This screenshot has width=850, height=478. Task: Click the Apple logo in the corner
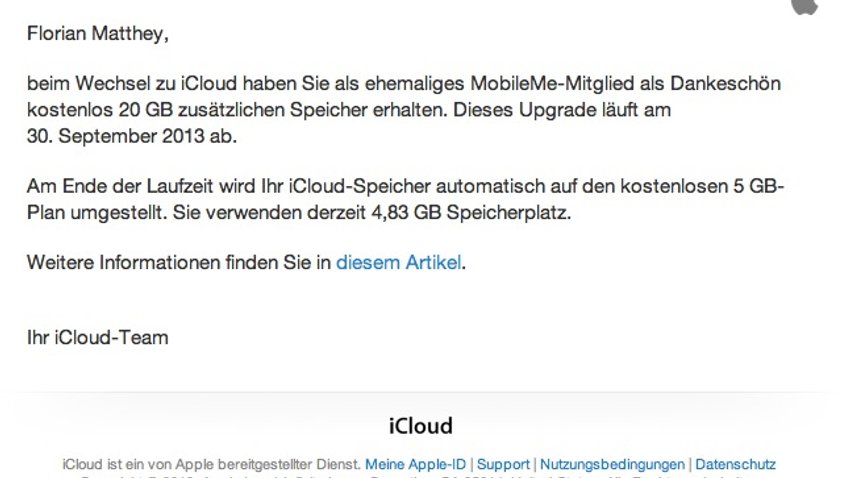point(805,7)
